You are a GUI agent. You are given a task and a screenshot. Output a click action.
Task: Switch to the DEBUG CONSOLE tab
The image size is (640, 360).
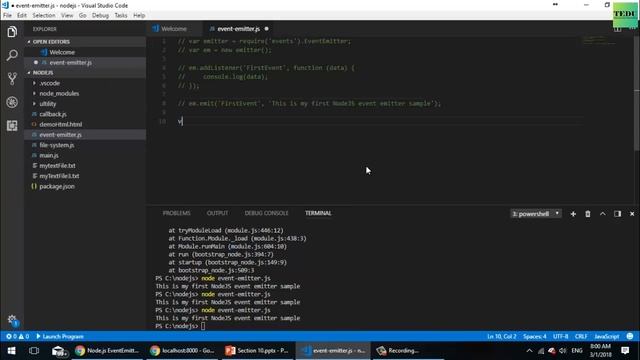pos(266,213)
